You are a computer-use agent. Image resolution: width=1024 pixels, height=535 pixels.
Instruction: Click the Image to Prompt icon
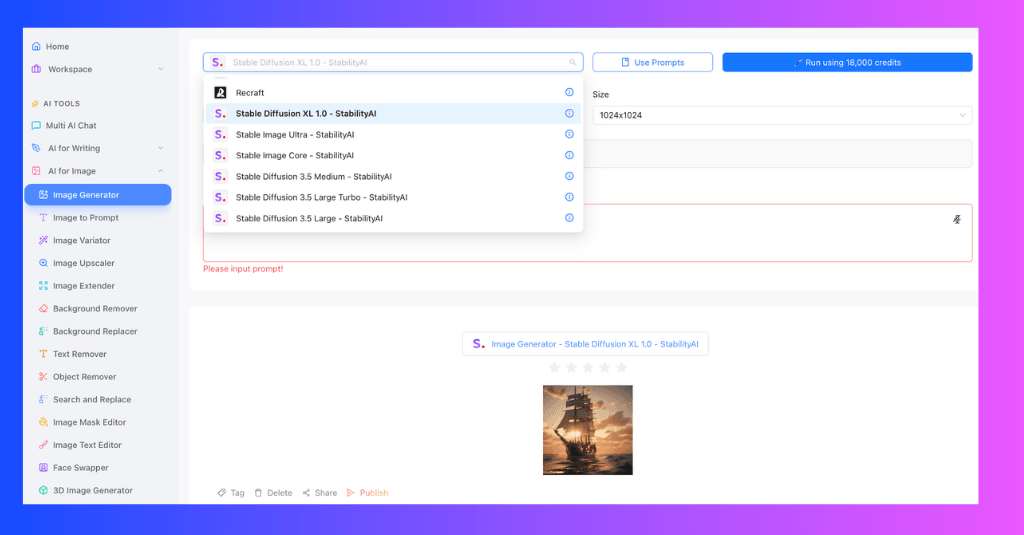tap(43, 218)
